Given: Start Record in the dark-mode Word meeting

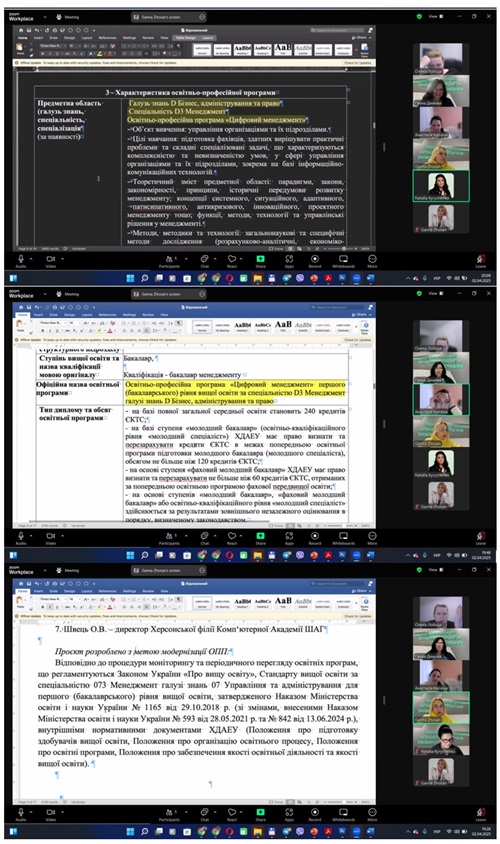Looking at the screenshot, I should [x=314, y=261].
